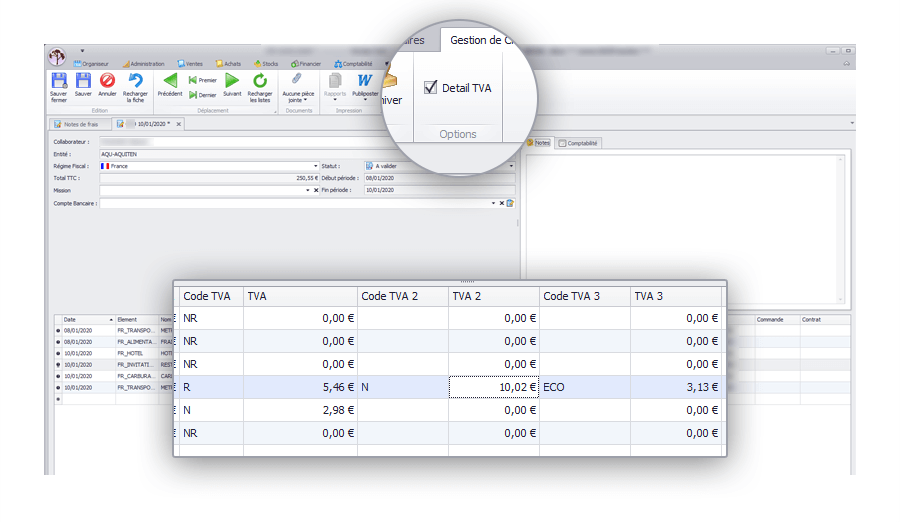This screenshot has height=522, width=900.
Task: Jump to Dernier record
Action: coord(202,94)
